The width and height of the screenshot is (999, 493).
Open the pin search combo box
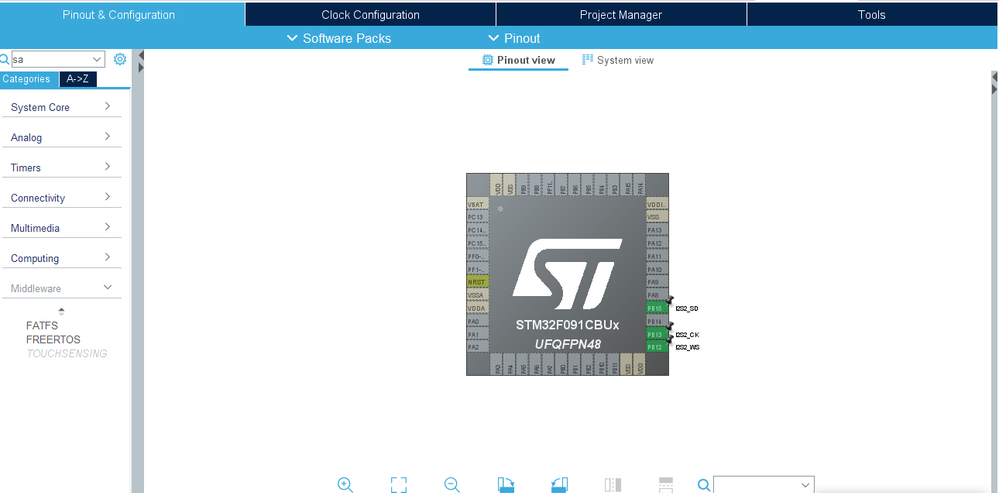coord(763,485)
